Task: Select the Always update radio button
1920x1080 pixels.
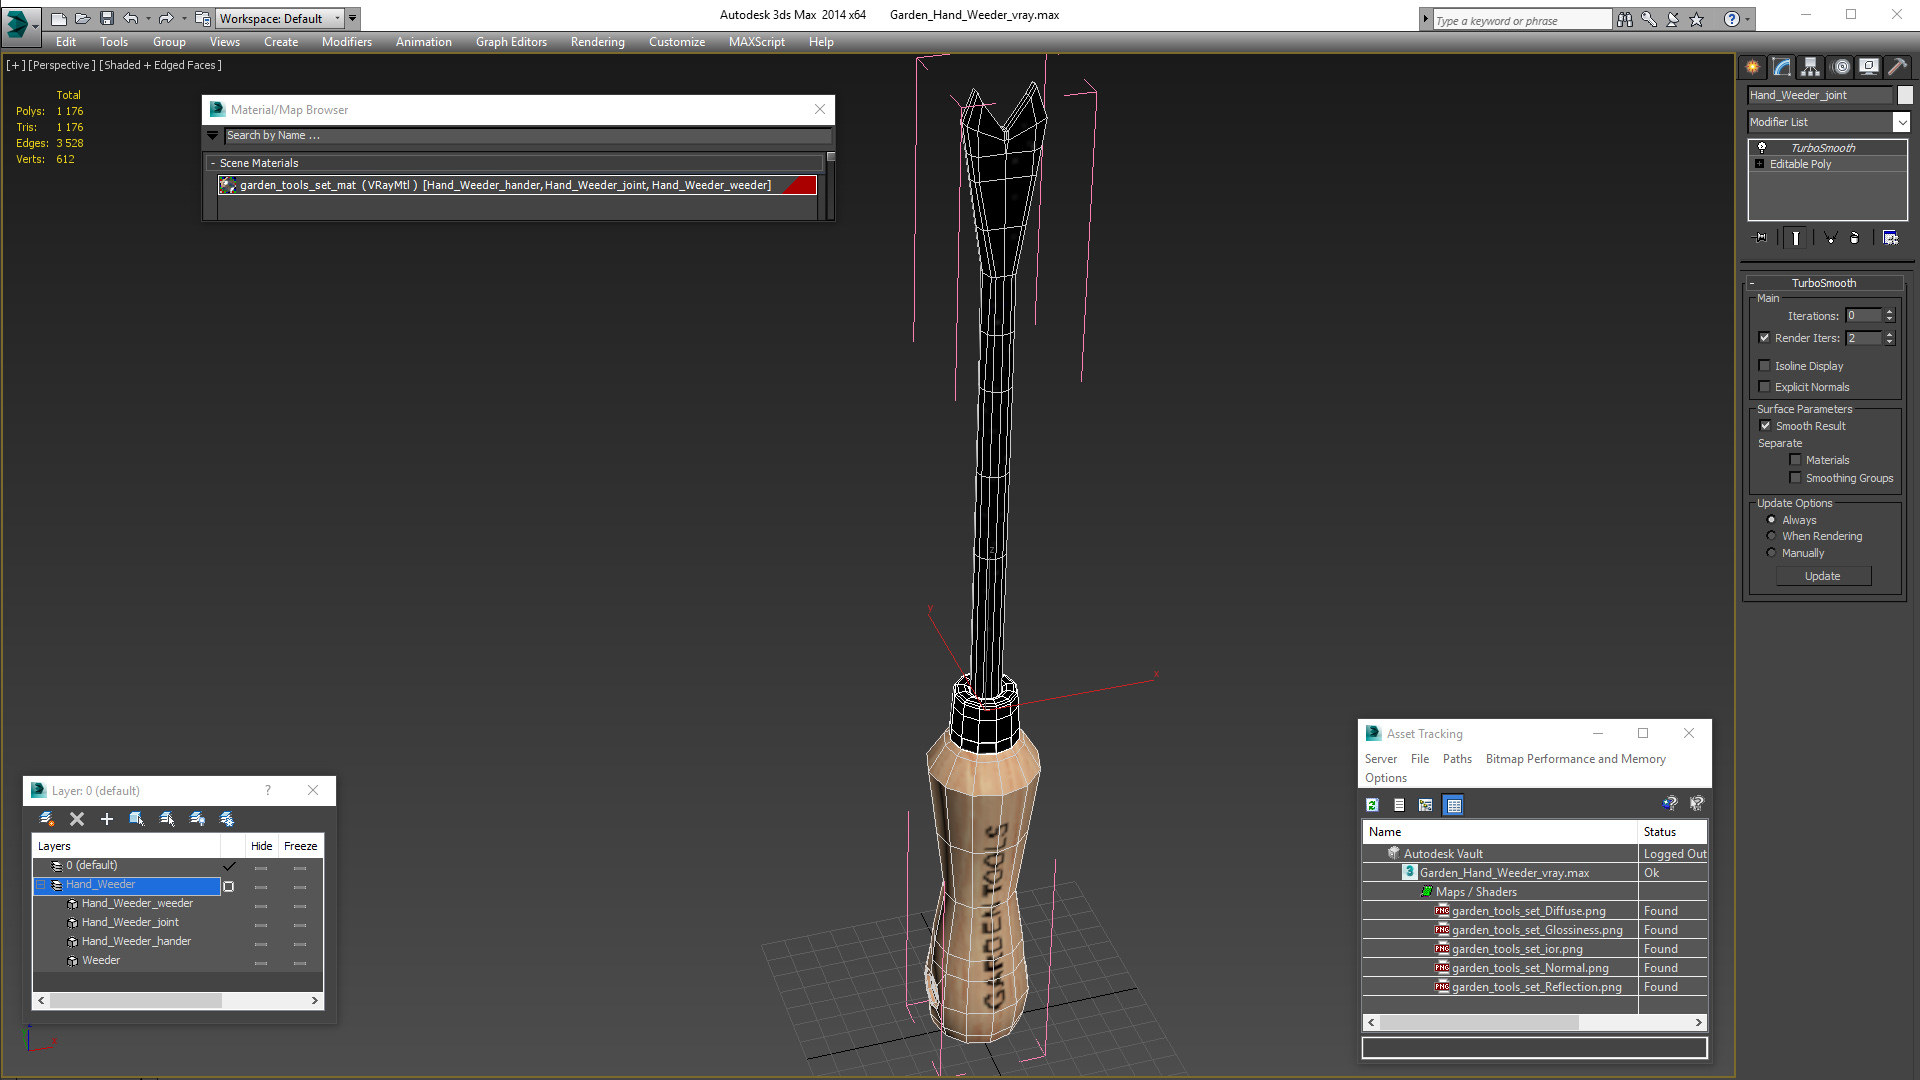Action: (x=1771, y=520)
